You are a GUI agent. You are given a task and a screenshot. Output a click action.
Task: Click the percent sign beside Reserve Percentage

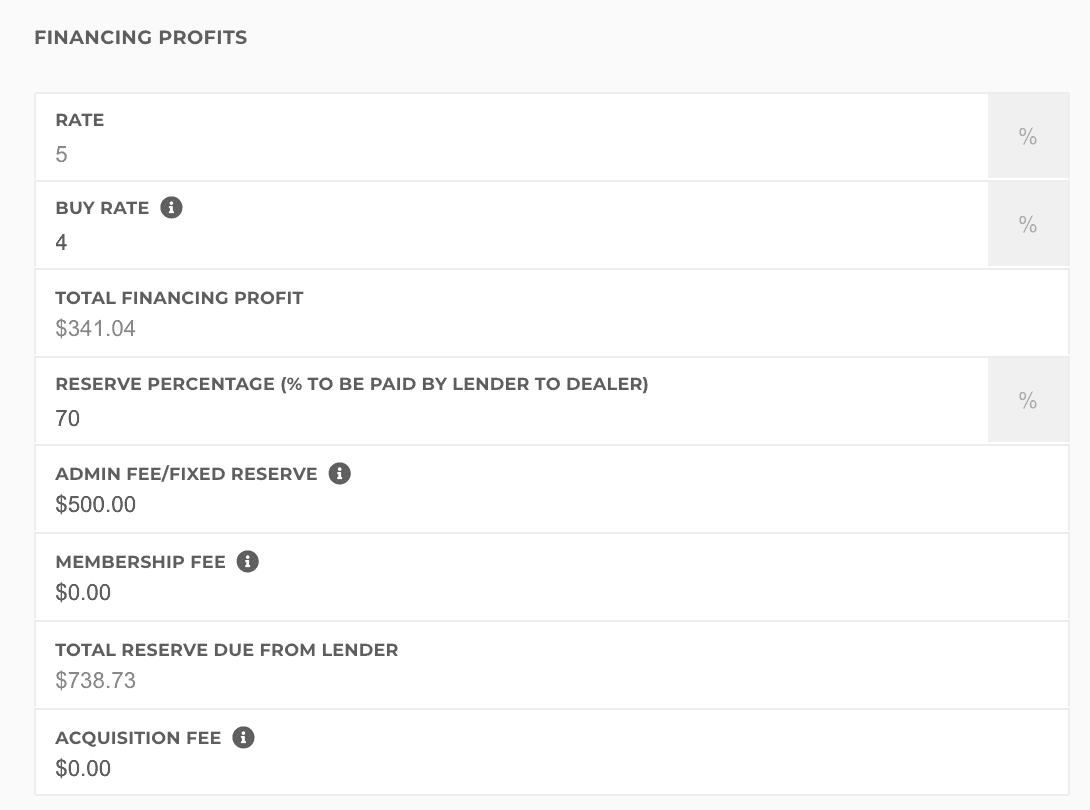coord(1027,401)
